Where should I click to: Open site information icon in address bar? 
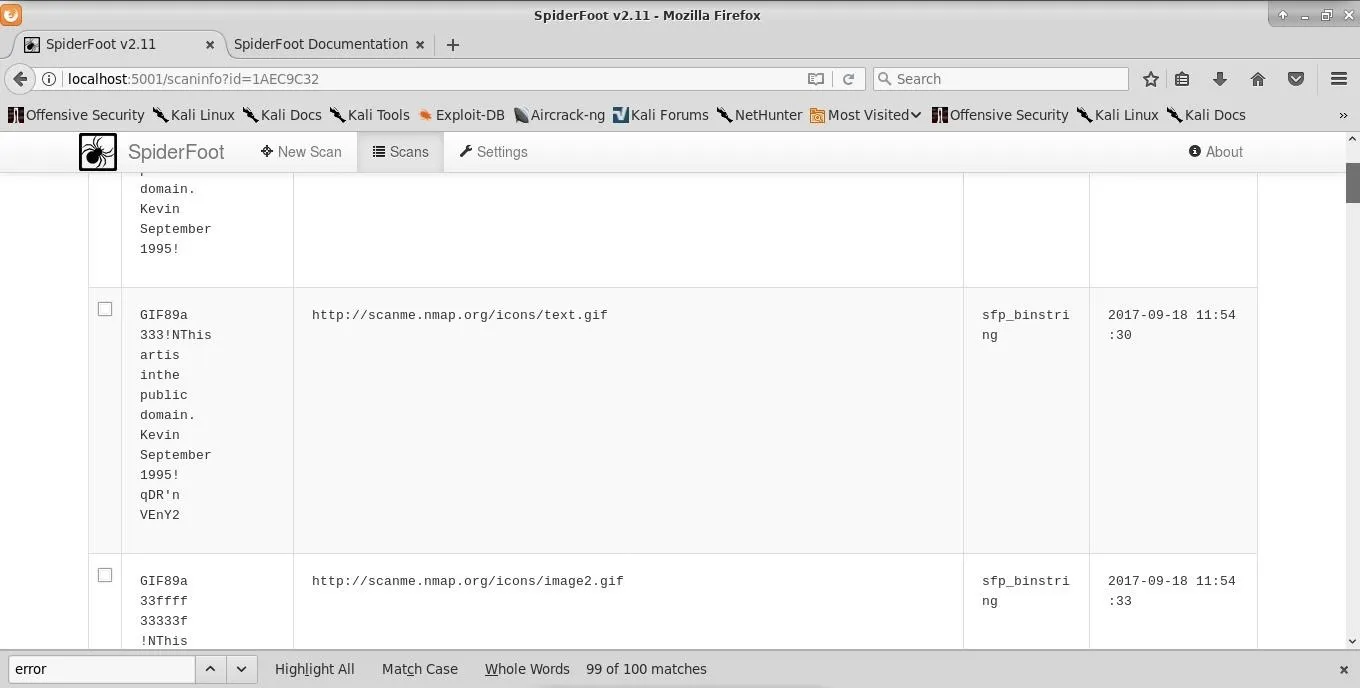(49, 79)
